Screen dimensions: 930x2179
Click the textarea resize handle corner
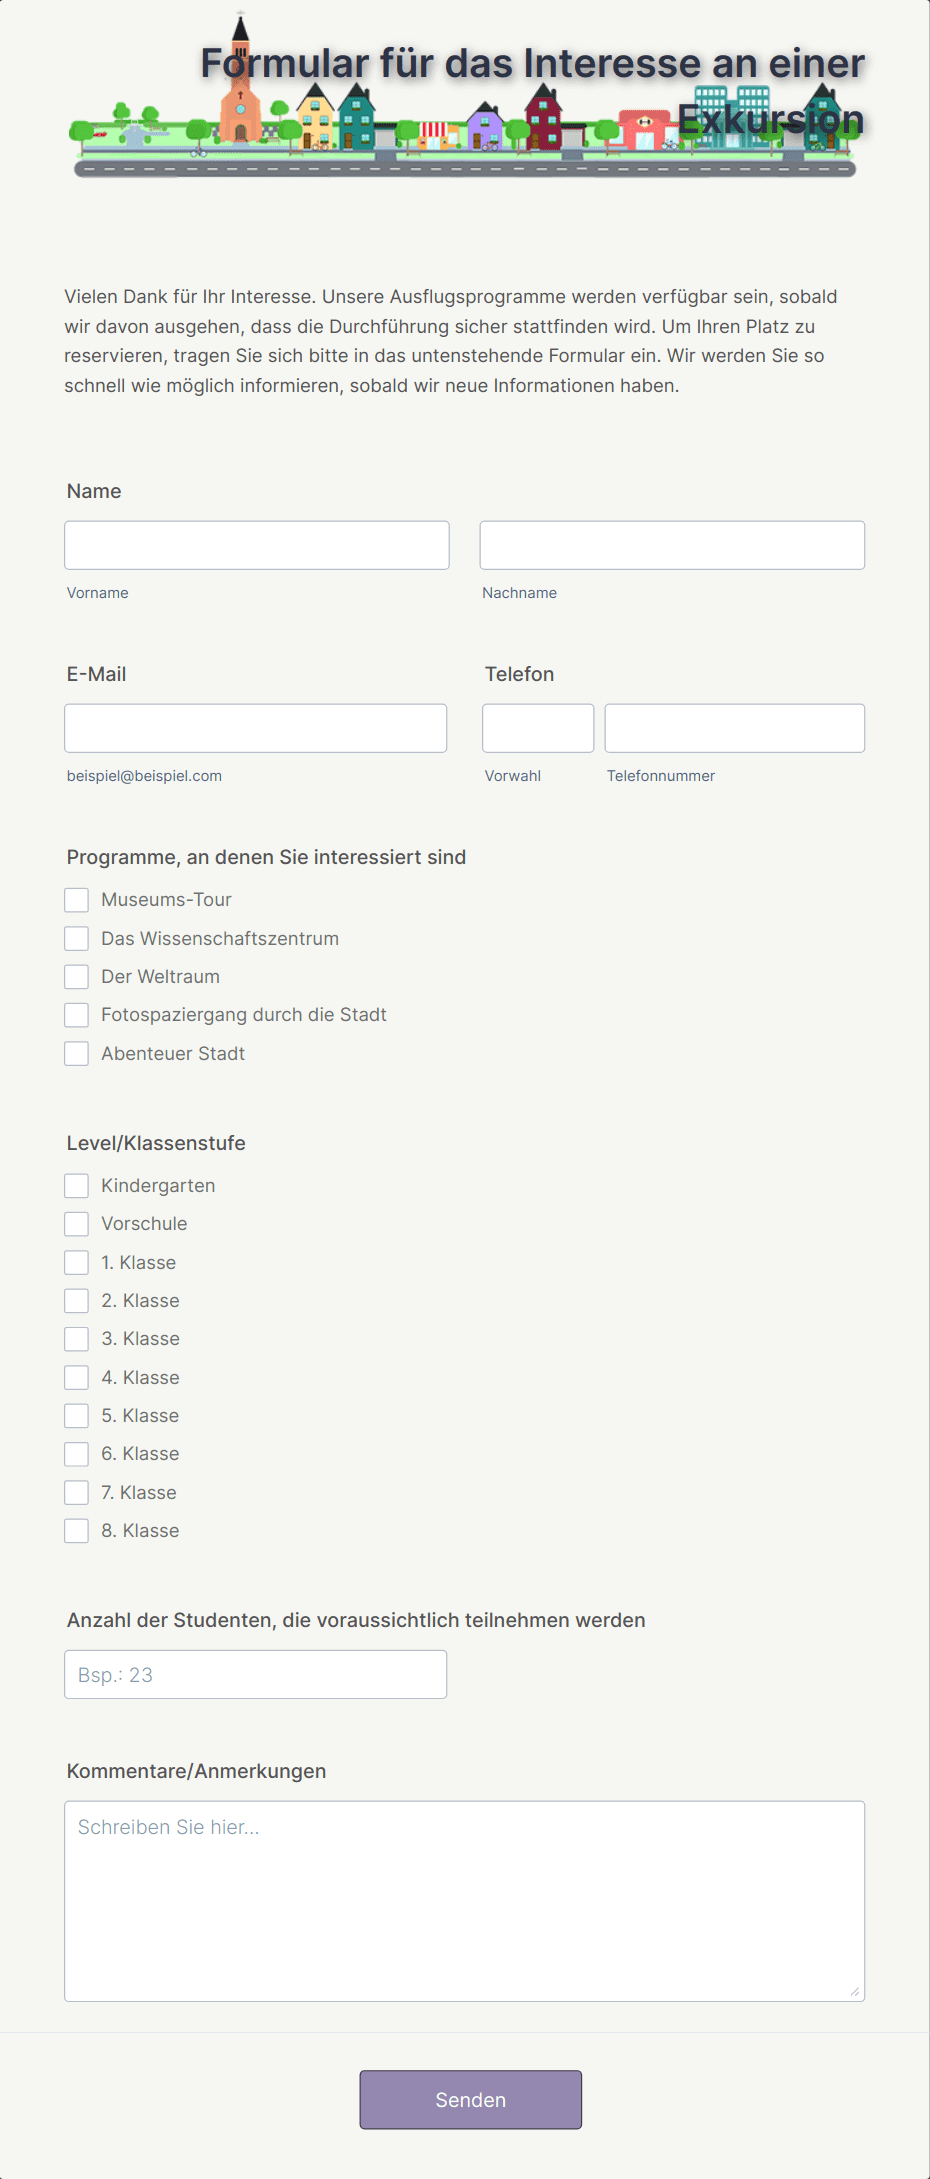point(855,1991)
